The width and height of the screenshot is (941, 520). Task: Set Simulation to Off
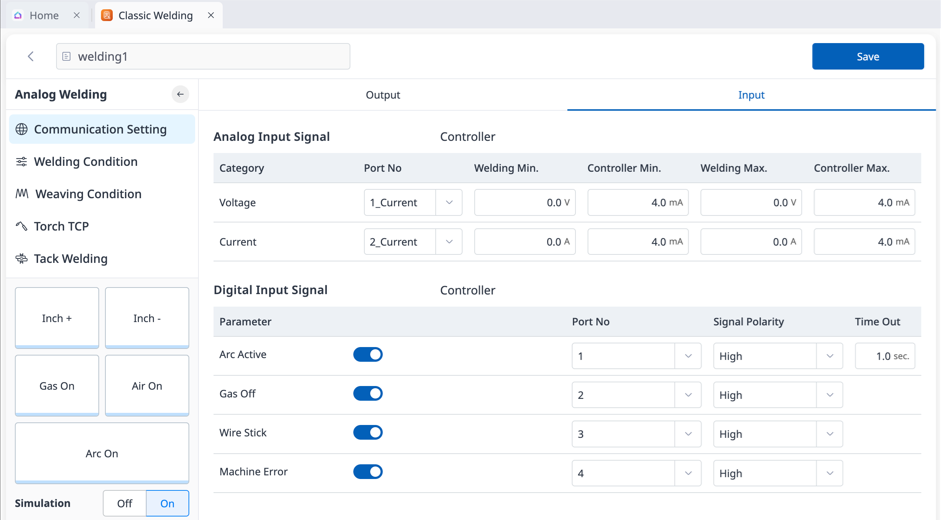tap(125, 503)
